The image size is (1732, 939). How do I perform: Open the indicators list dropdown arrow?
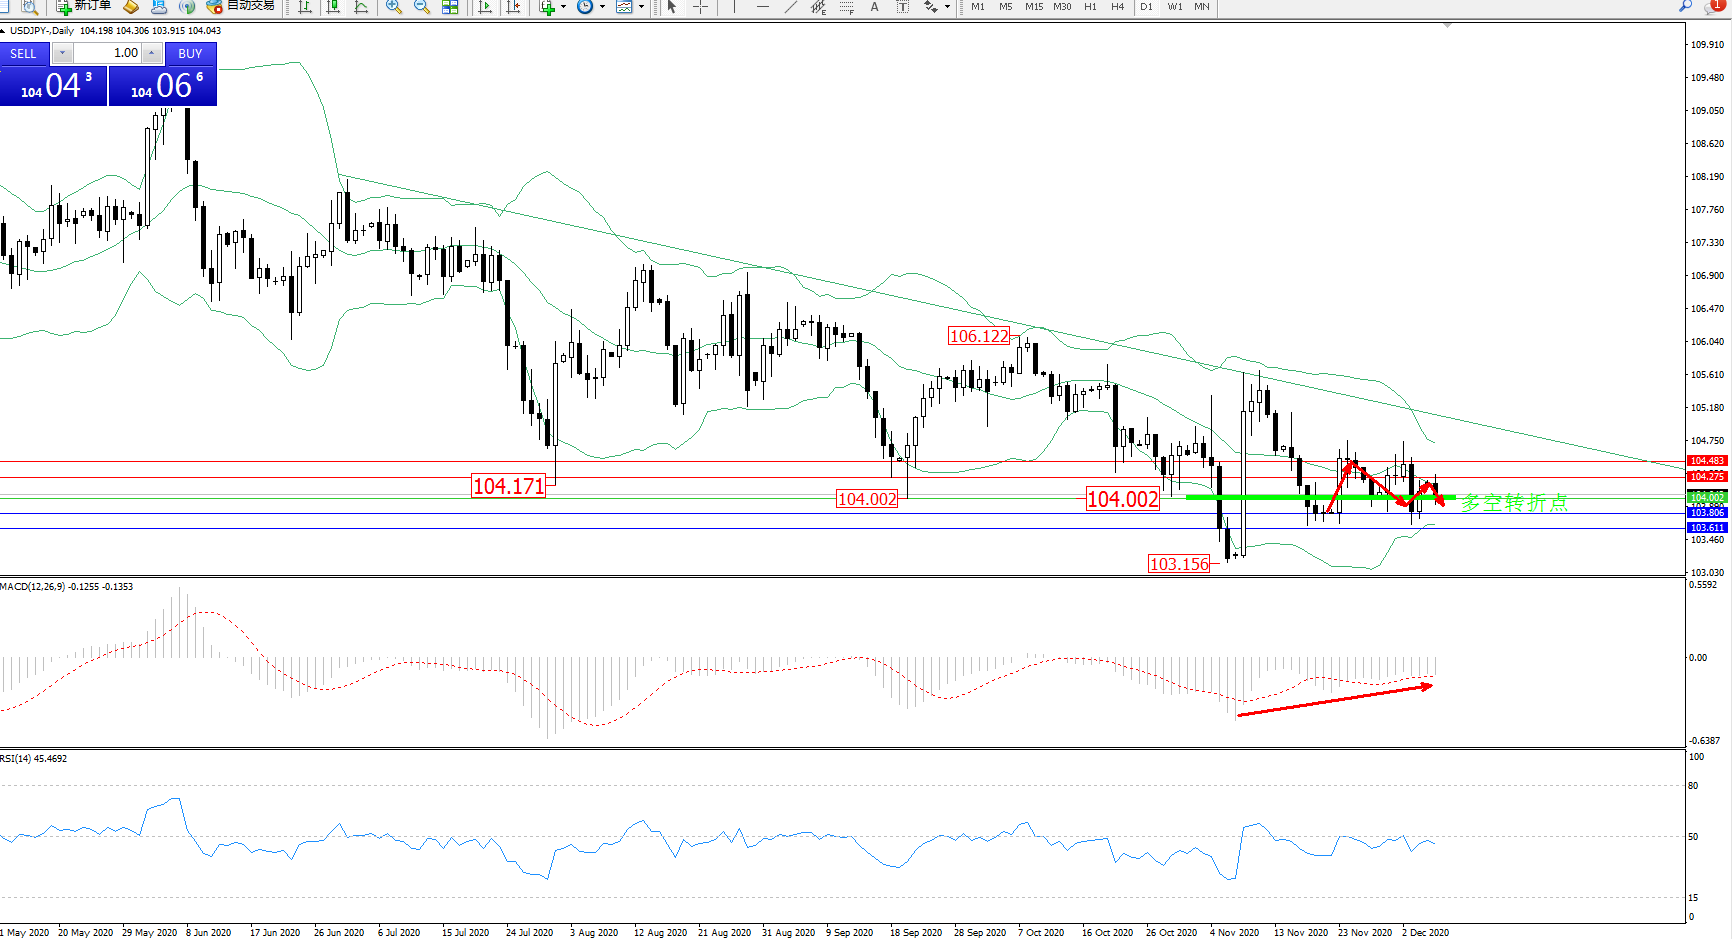pyautogui.click(x=563, y=7)
